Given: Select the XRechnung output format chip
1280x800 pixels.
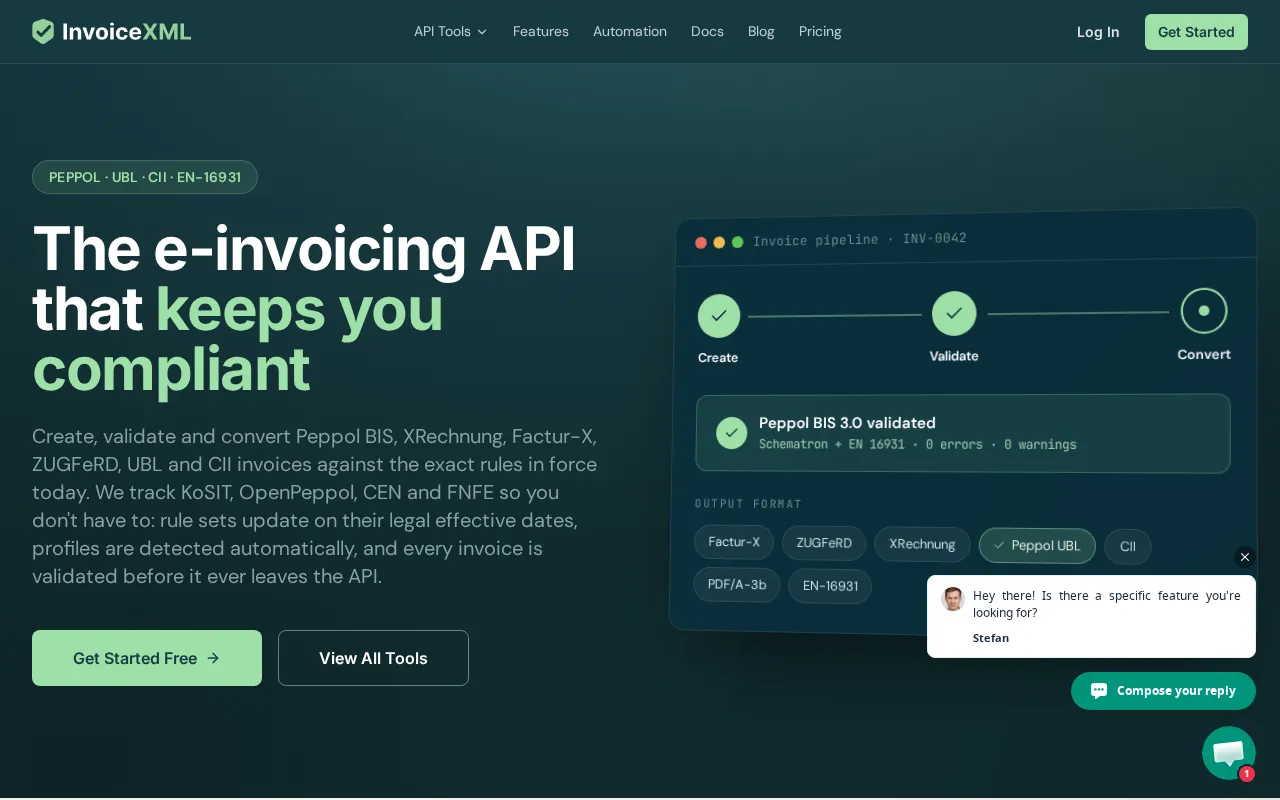Looking at the screenshot, I should point(922,544).
